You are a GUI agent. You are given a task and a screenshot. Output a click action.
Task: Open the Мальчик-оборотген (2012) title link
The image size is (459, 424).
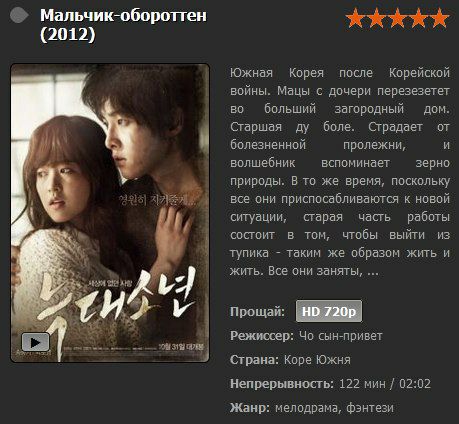(x=123, y=25)
